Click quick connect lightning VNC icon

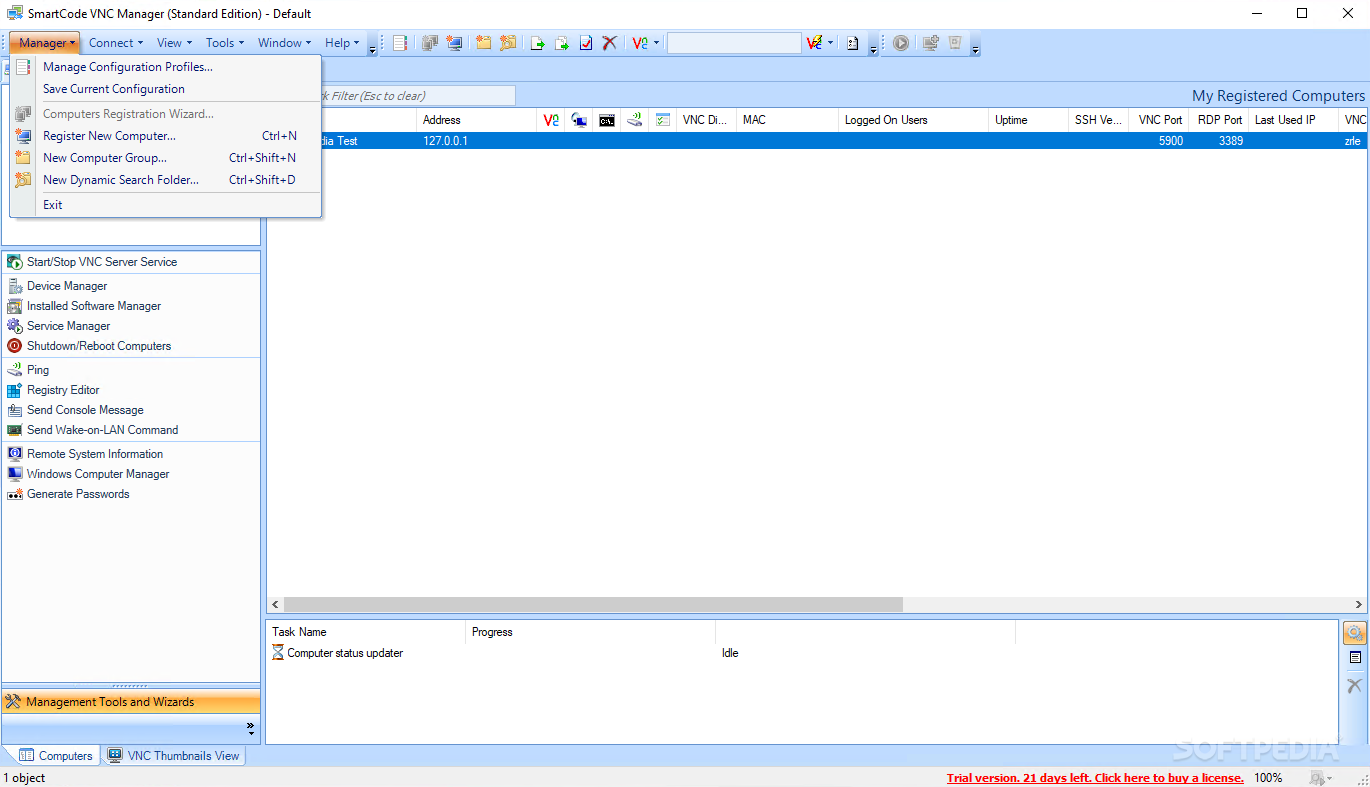814,43
